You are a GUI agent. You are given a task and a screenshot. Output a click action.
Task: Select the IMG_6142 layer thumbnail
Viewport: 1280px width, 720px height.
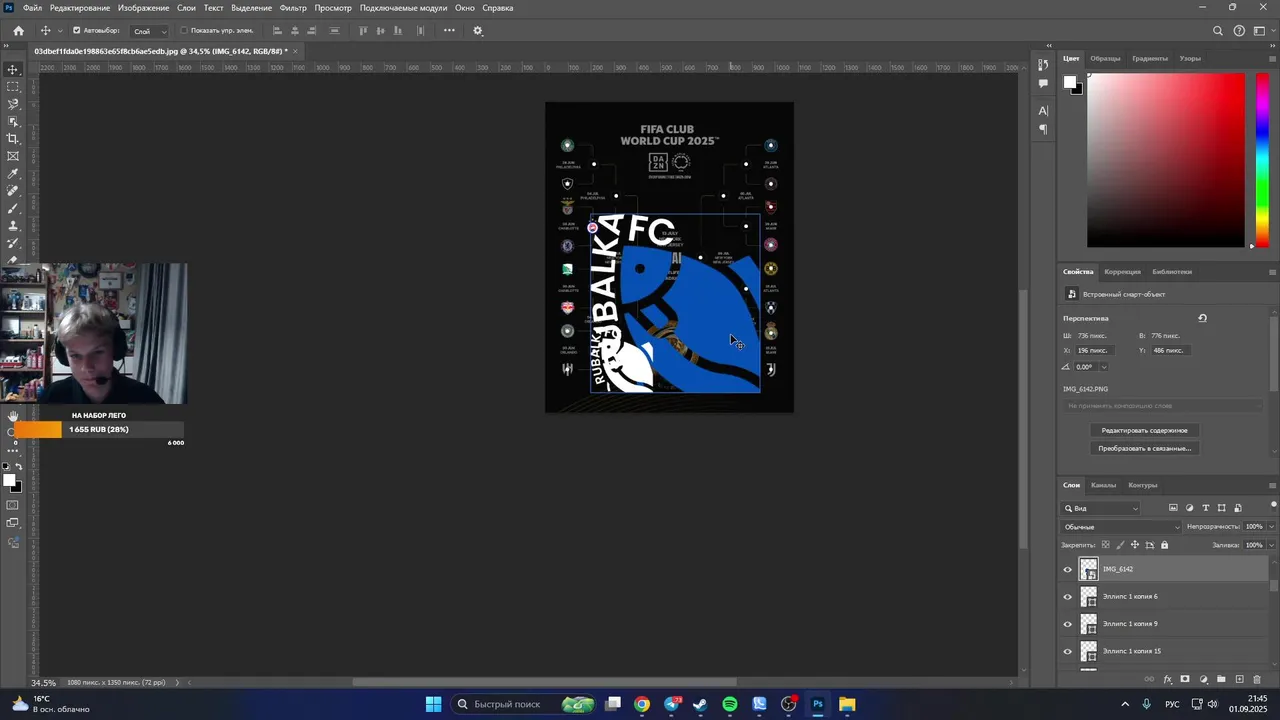1088,570
